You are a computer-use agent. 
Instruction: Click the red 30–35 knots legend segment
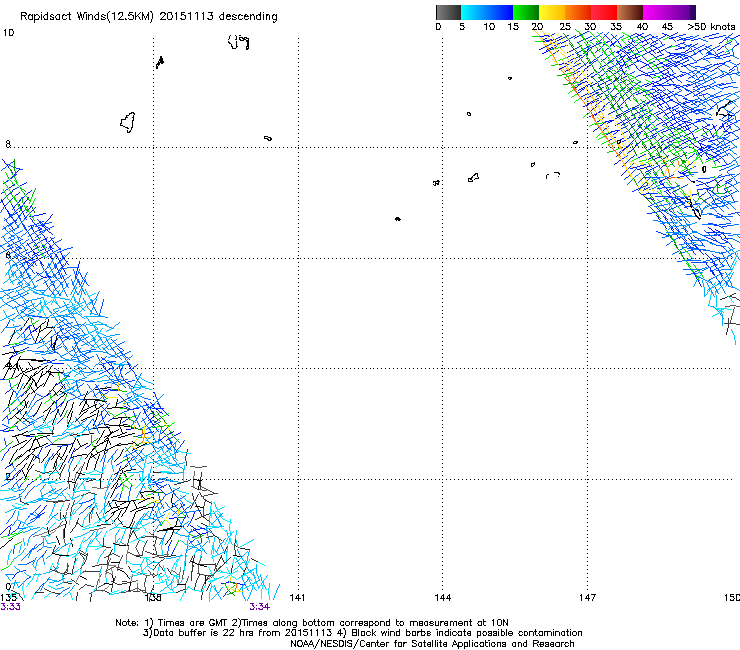[604, 12]
